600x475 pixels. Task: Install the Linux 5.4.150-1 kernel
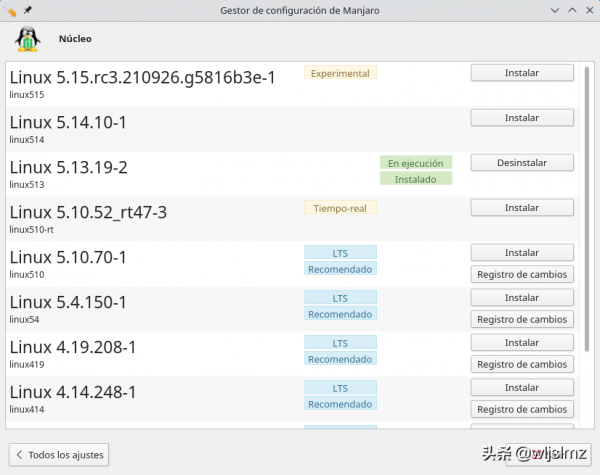click(x=521, y=298)
